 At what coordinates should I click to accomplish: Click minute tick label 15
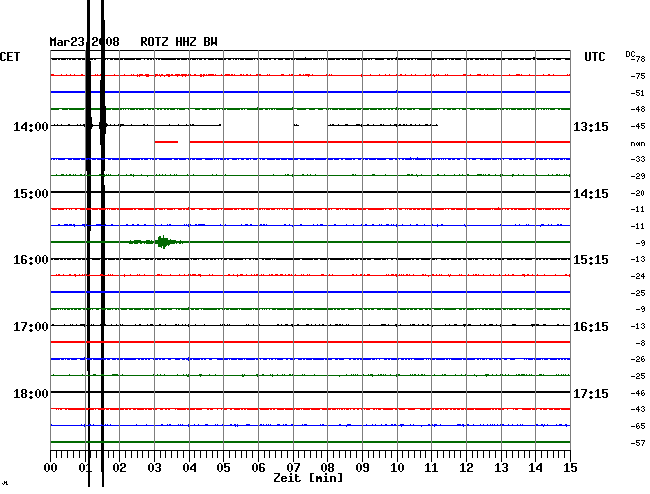point(570,468)
